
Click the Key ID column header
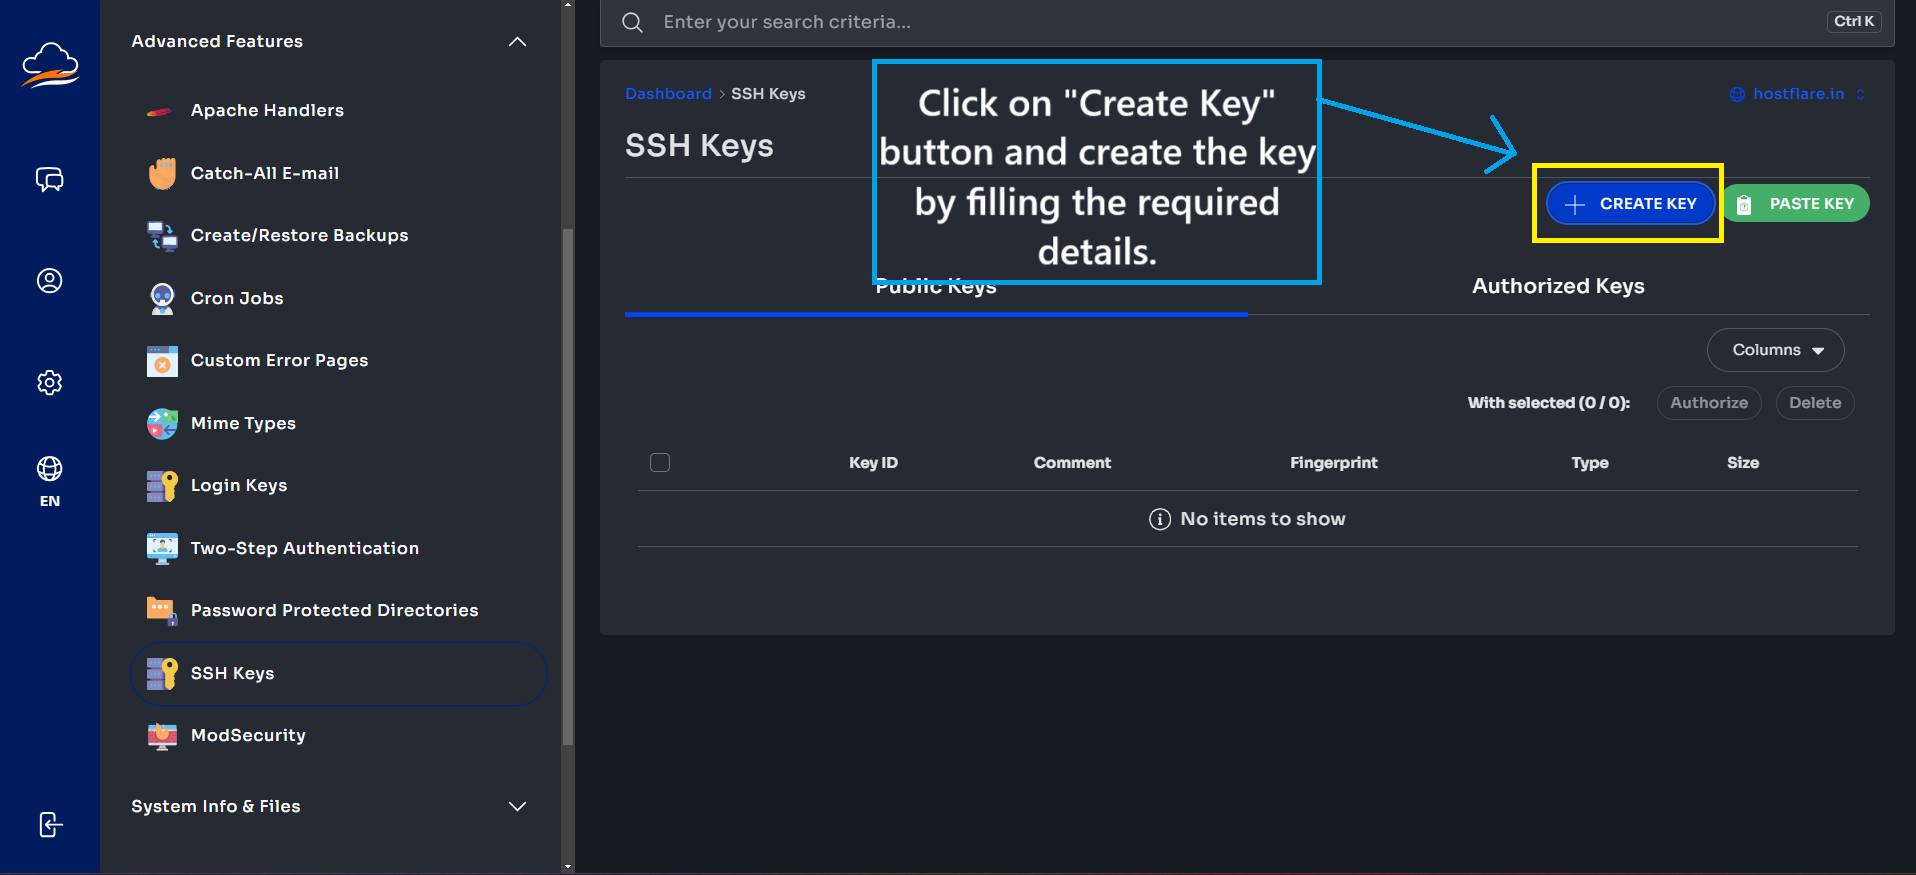873,463
